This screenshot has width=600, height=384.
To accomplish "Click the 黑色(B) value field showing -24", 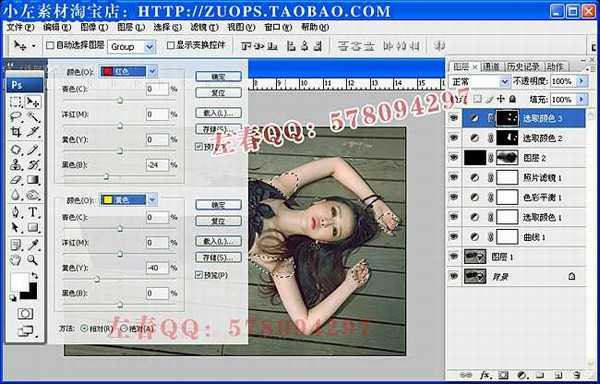I will click(x=157, y=165).
